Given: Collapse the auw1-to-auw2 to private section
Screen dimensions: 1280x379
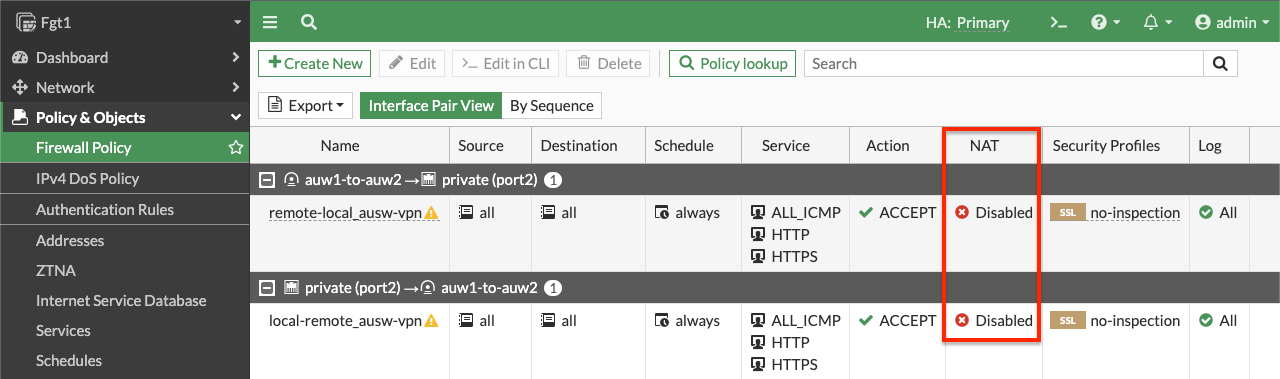Looking at the screenshot, I should pos(266,181).
